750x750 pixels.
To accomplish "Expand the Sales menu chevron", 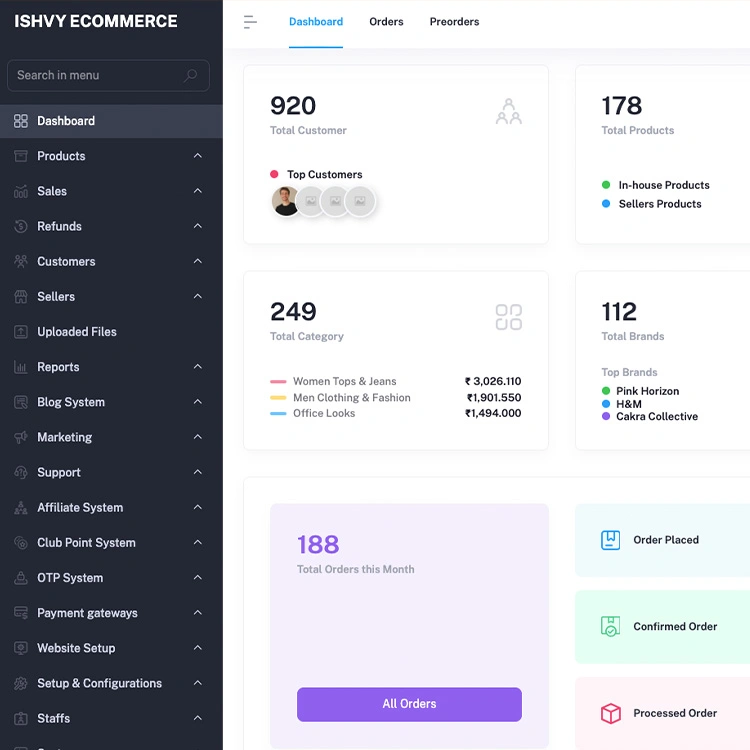I will click(197, 191).
